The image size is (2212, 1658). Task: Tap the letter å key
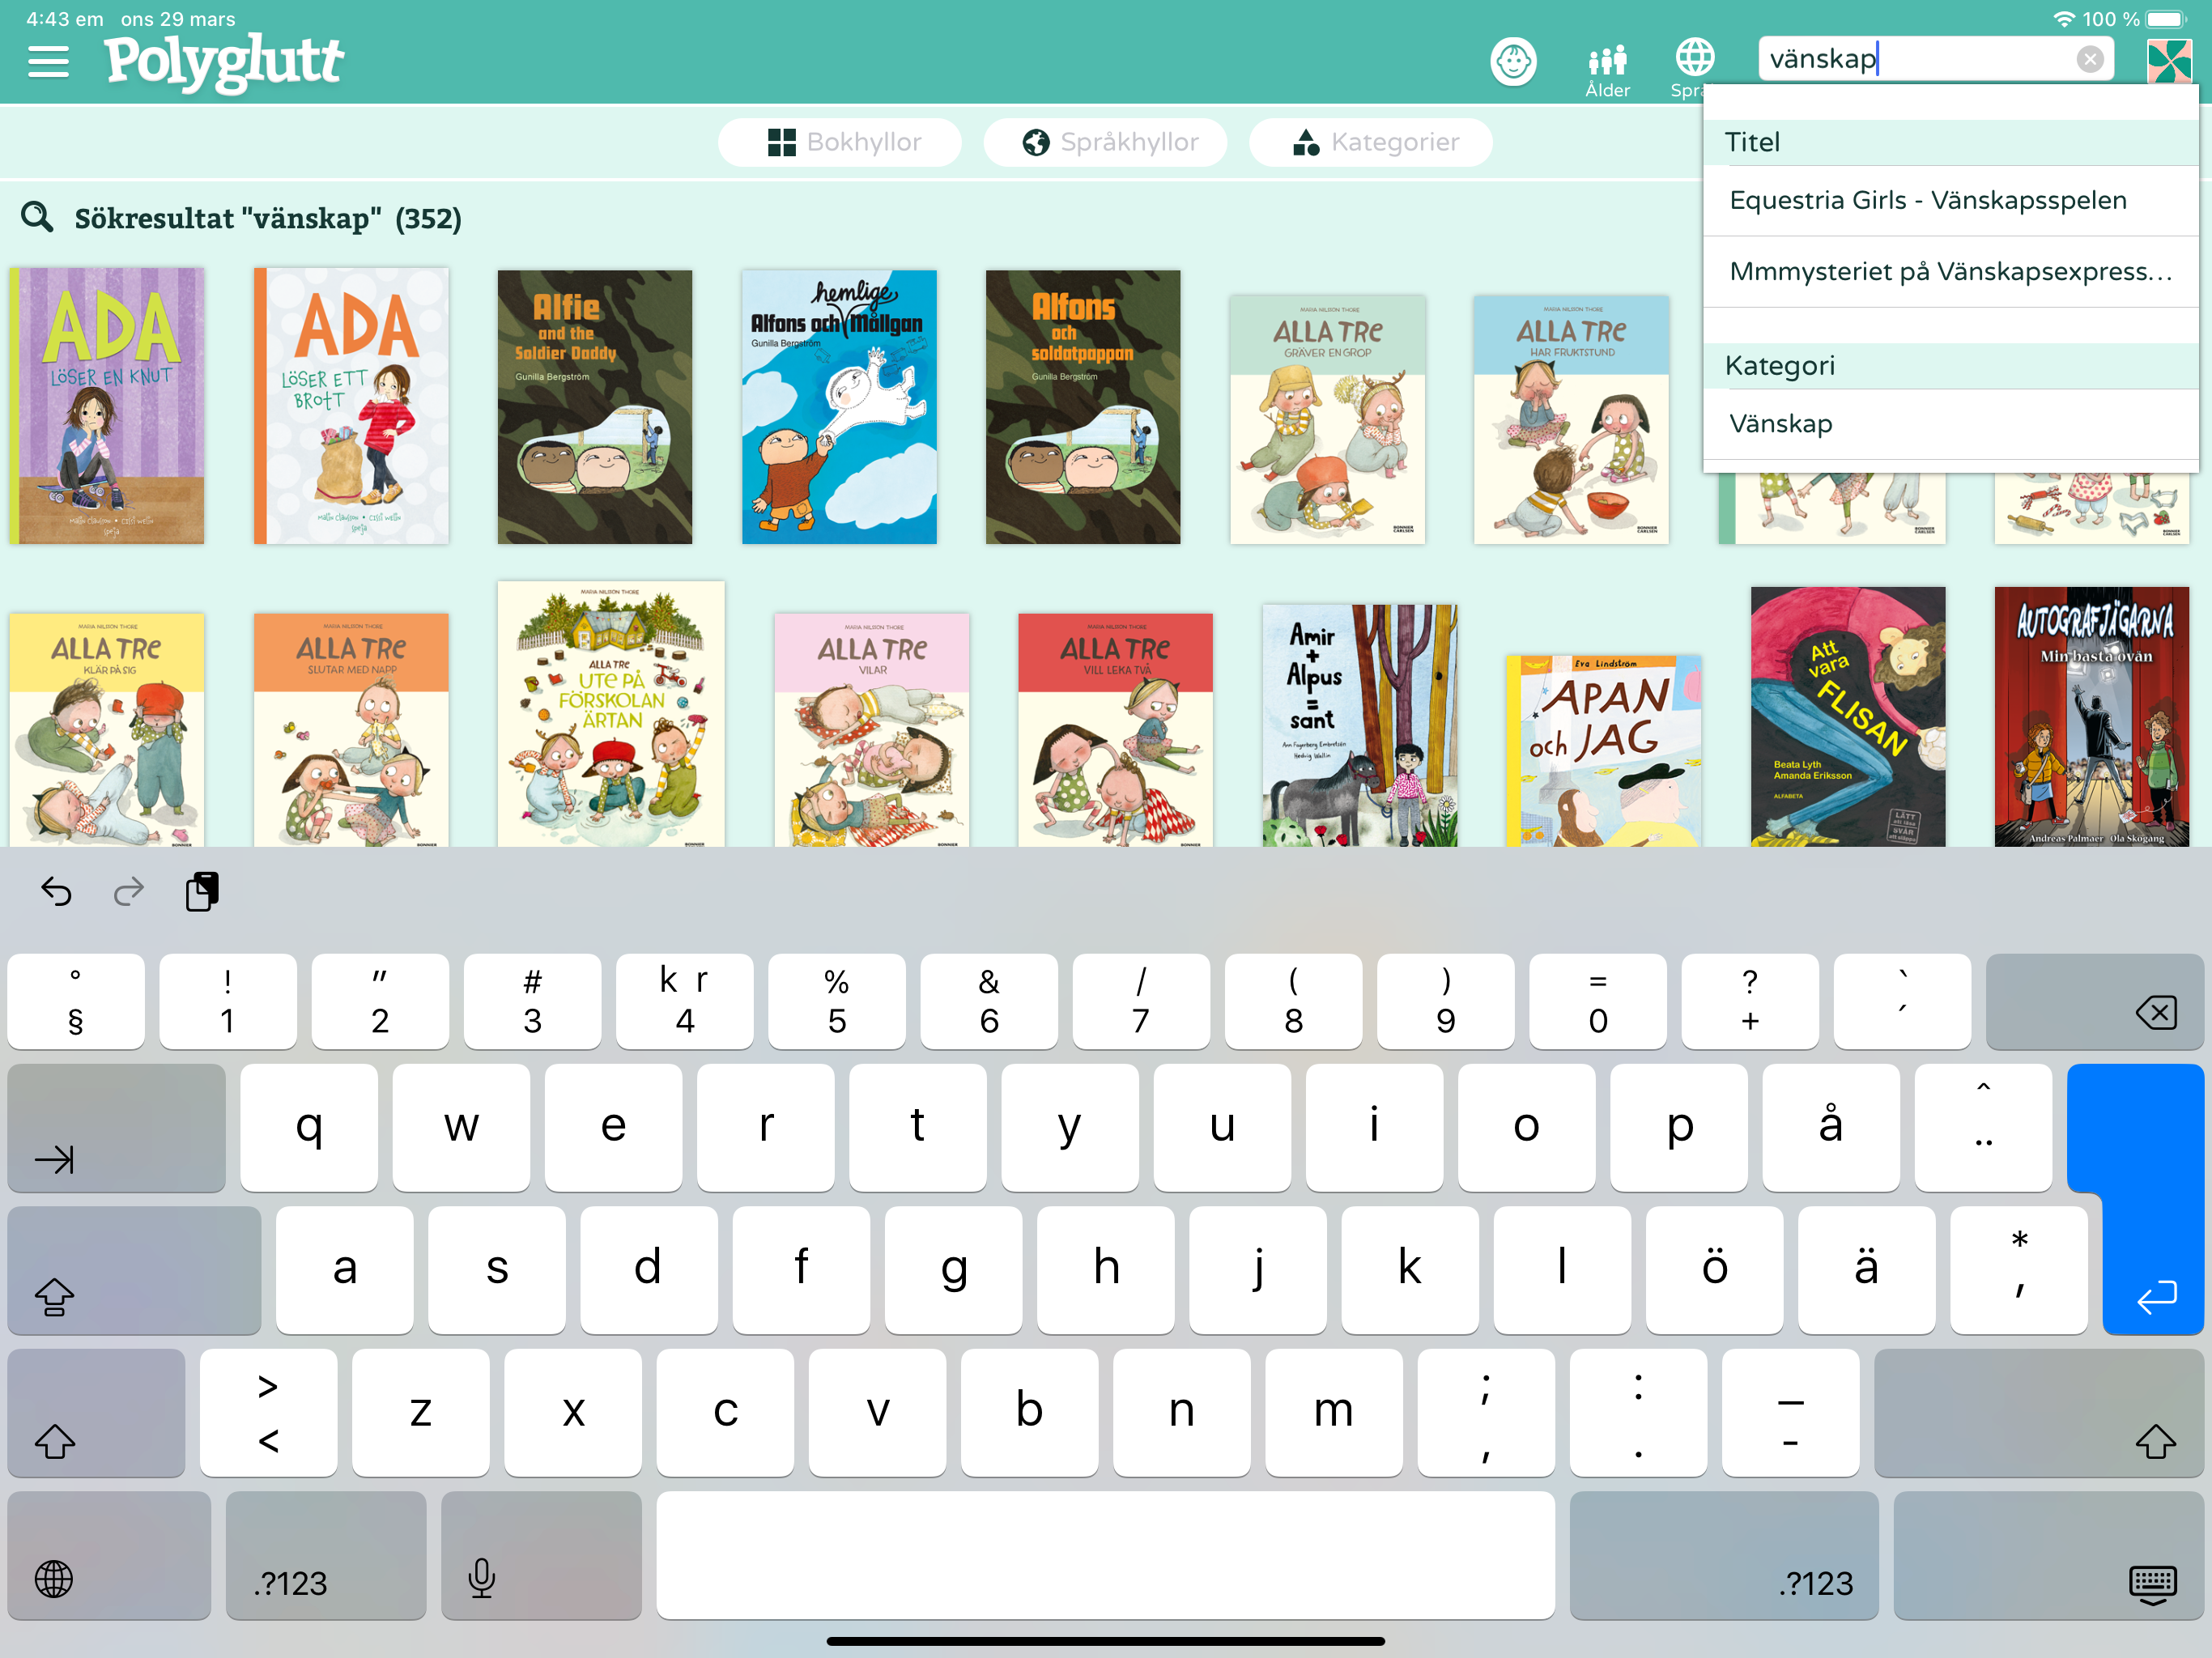(1831, 1128)
